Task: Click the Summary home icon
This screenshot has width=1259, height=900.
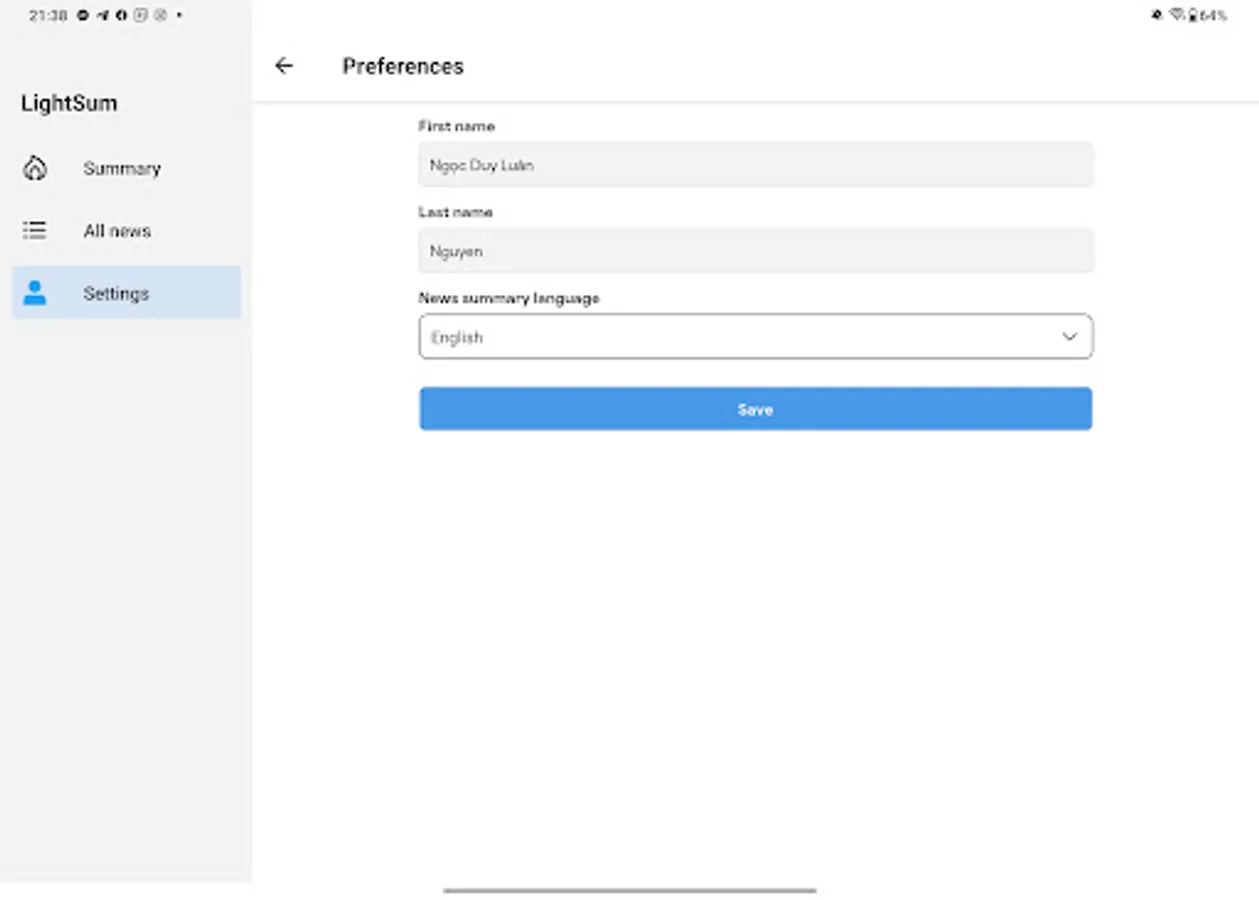Action: coord(35,168)
